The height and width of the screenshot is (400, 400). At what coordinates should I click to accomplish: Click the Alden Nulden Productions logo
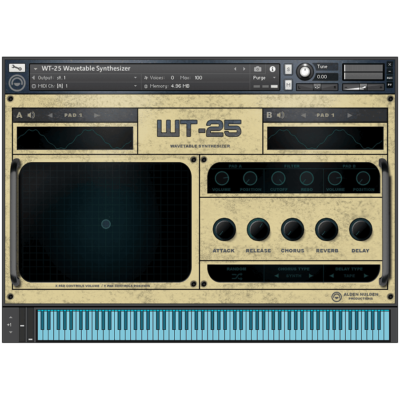pos(355,296)
